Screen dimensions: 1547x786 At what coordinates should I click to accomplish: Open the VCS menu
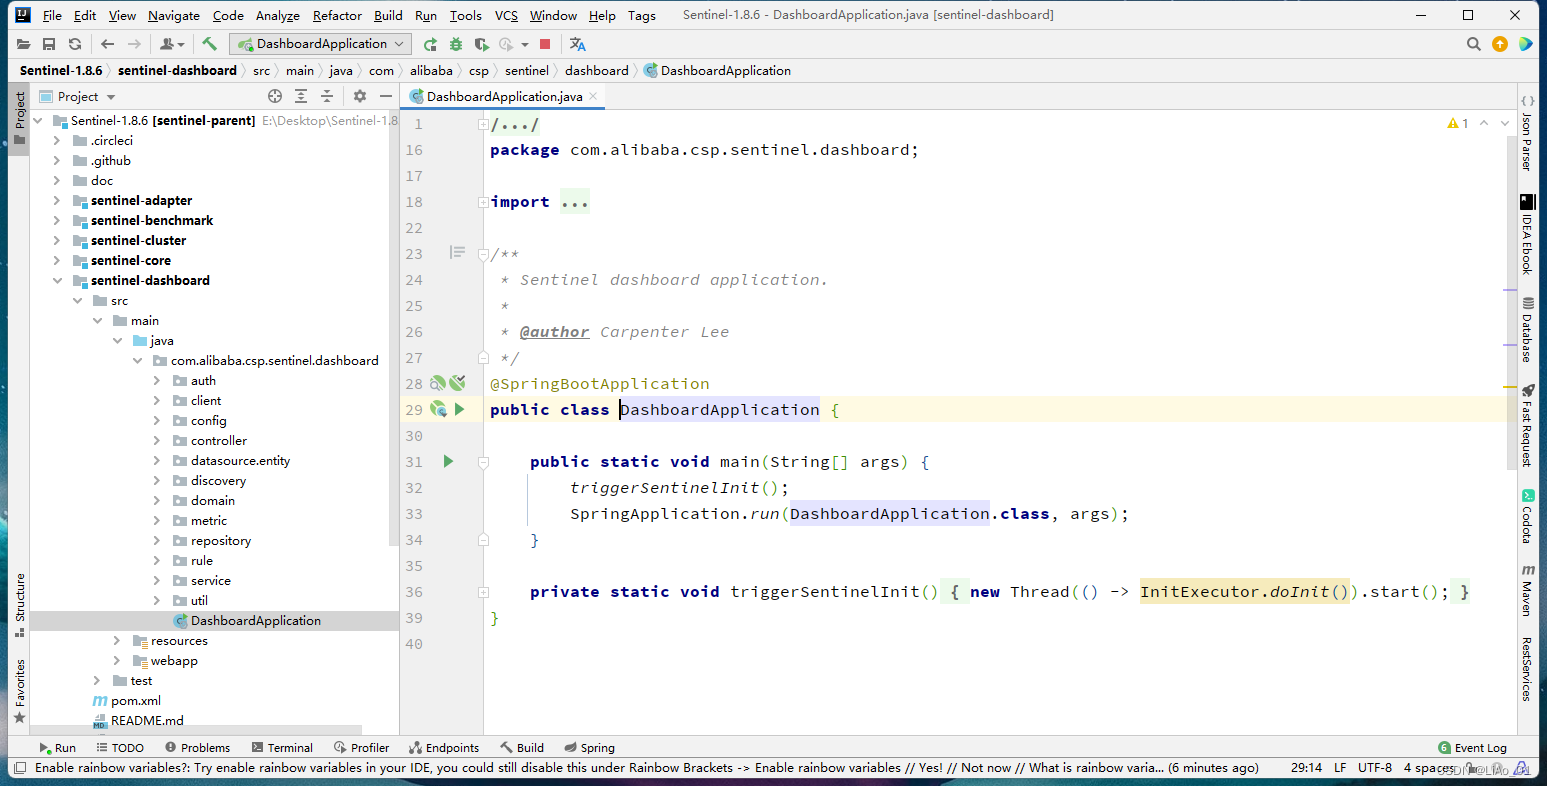(x=506, y=15)
